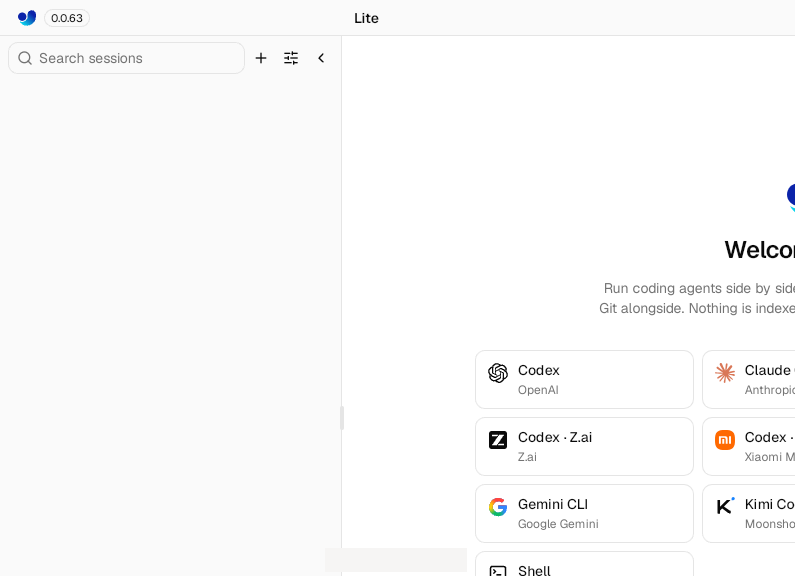Click the app logo in the title bar

pyautogui.click(x=27, y=18)
